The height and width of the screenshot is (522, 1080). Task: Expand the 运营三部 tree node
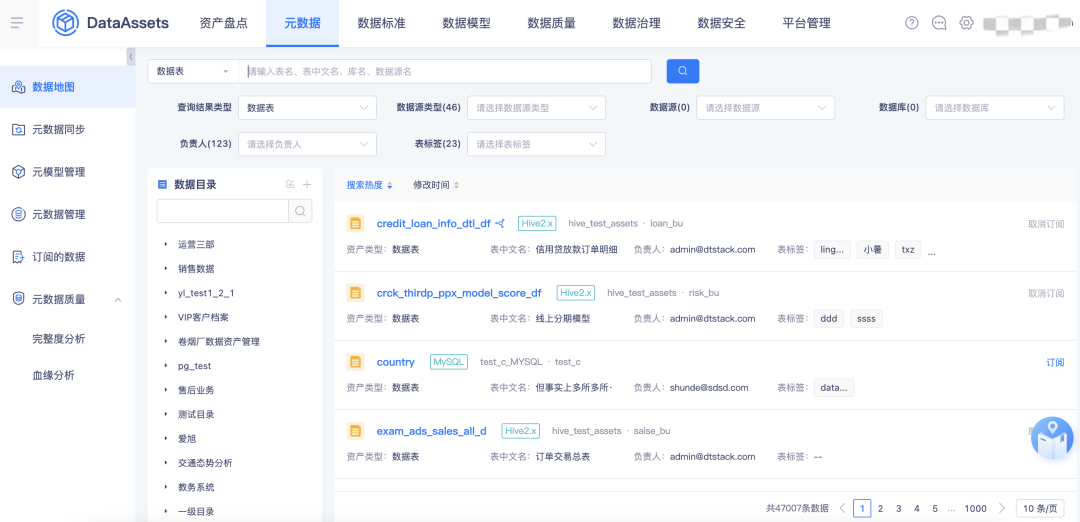(166, 244)
